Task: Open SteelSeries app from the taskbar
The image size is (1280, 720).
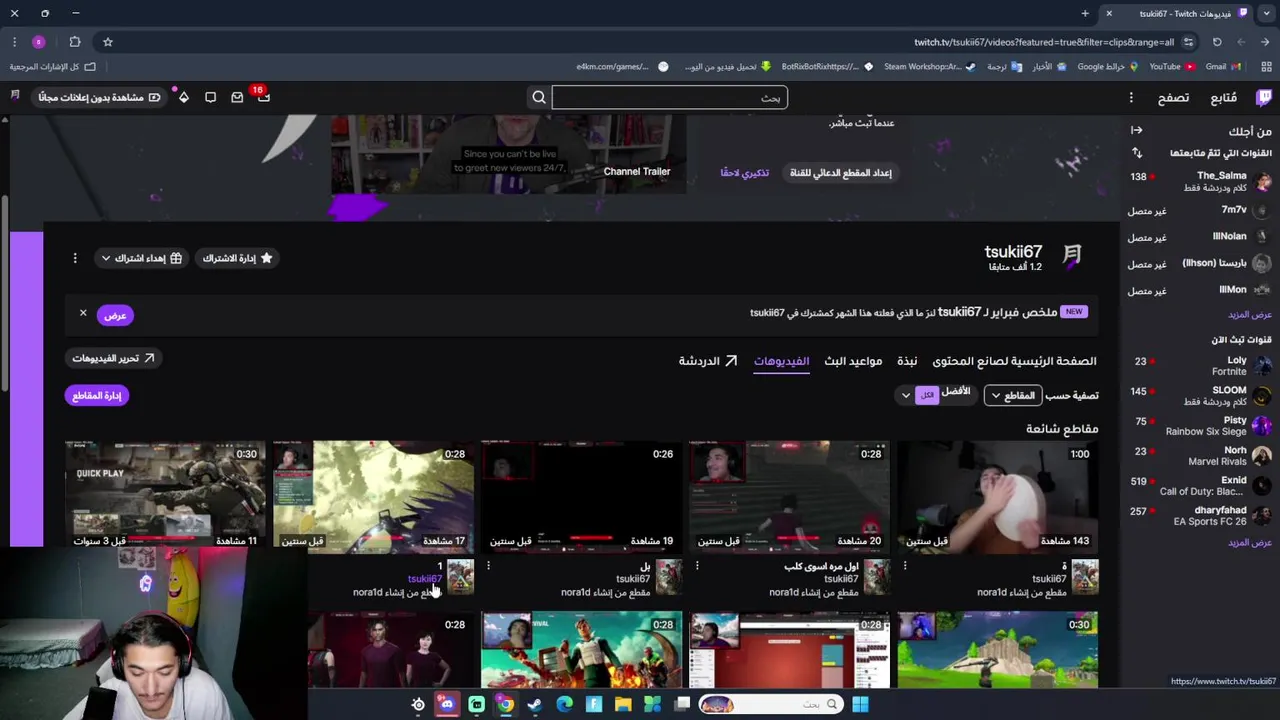Action: coord(418,704)
